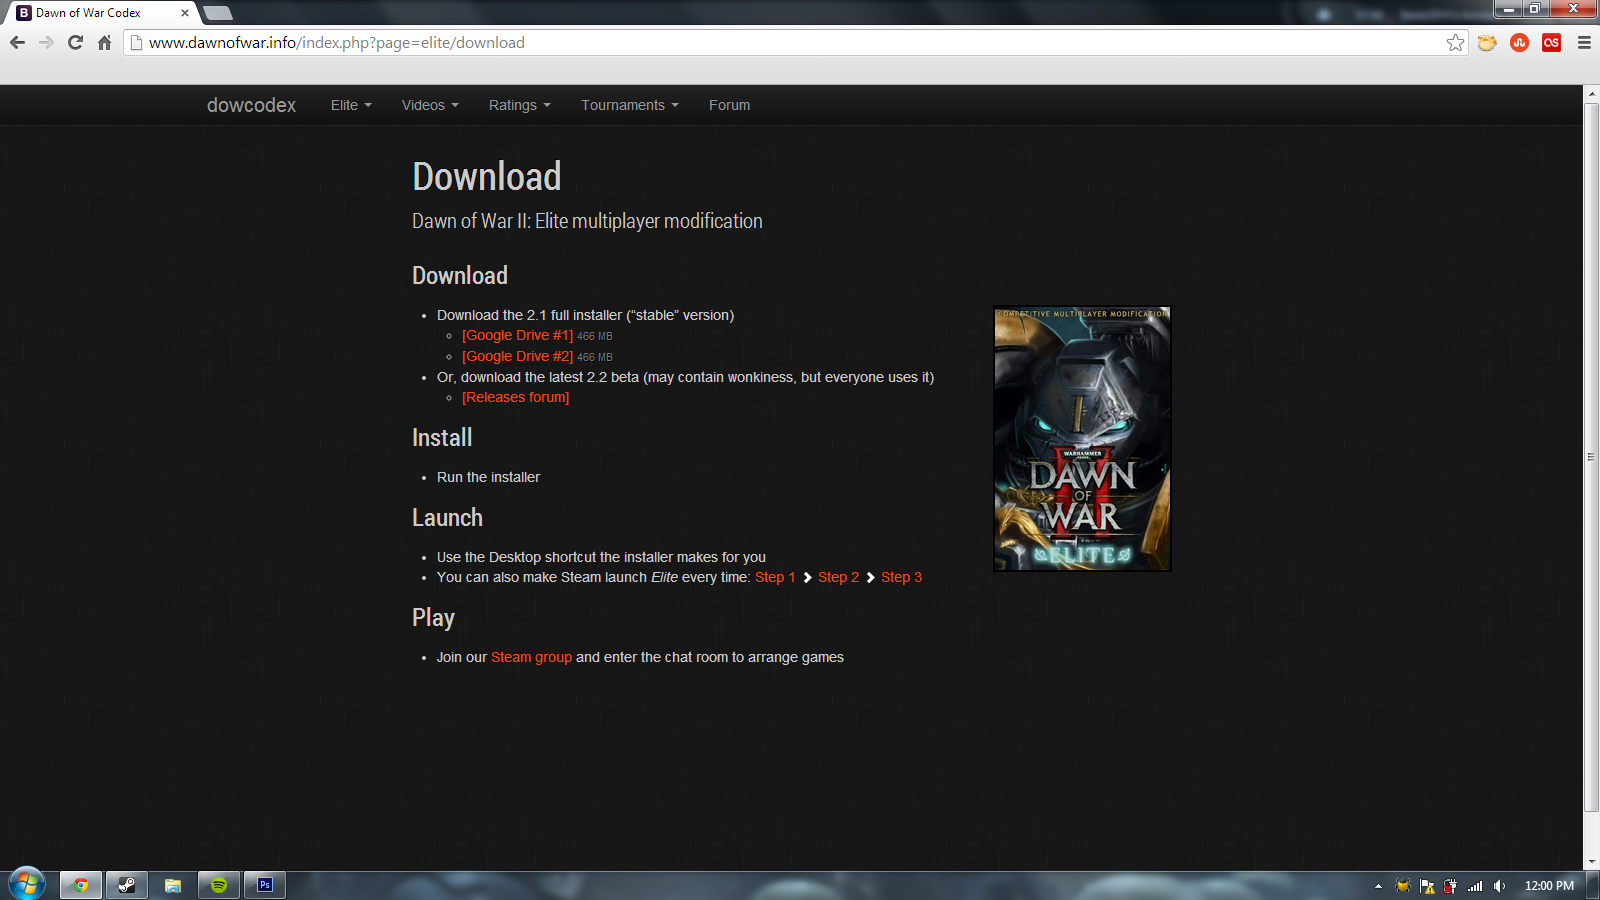1600x900 pixels.
Task: Click the power plug tray icon
Action: pos(1450,886)
